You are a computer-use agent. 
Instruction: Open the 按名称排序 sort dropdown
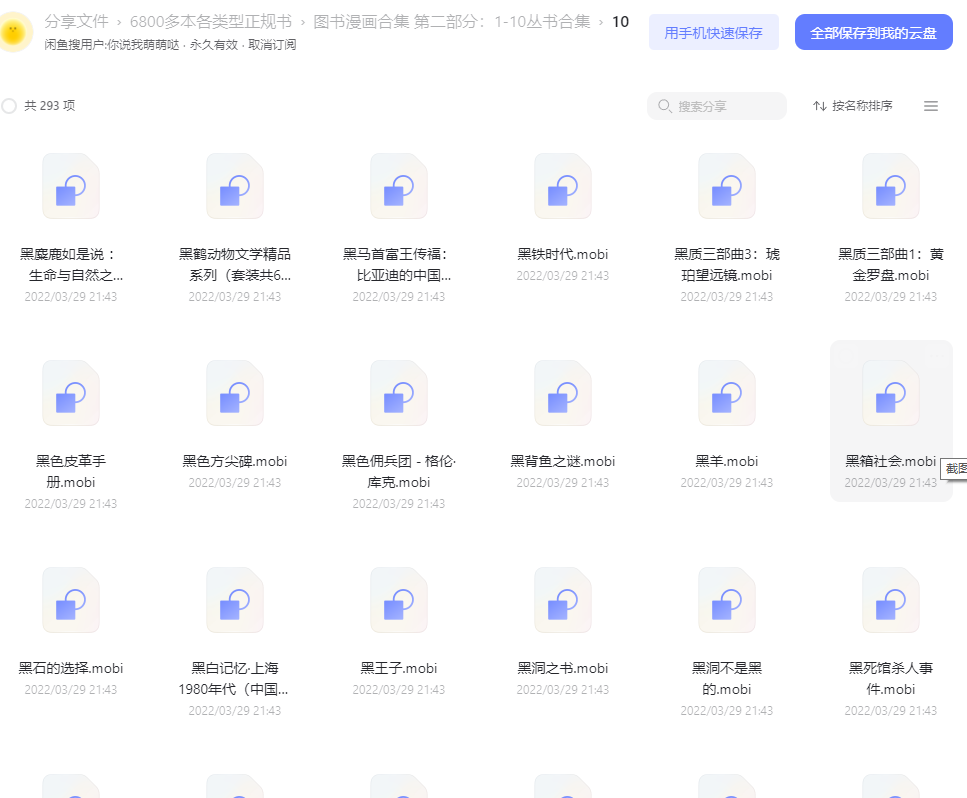852,106
